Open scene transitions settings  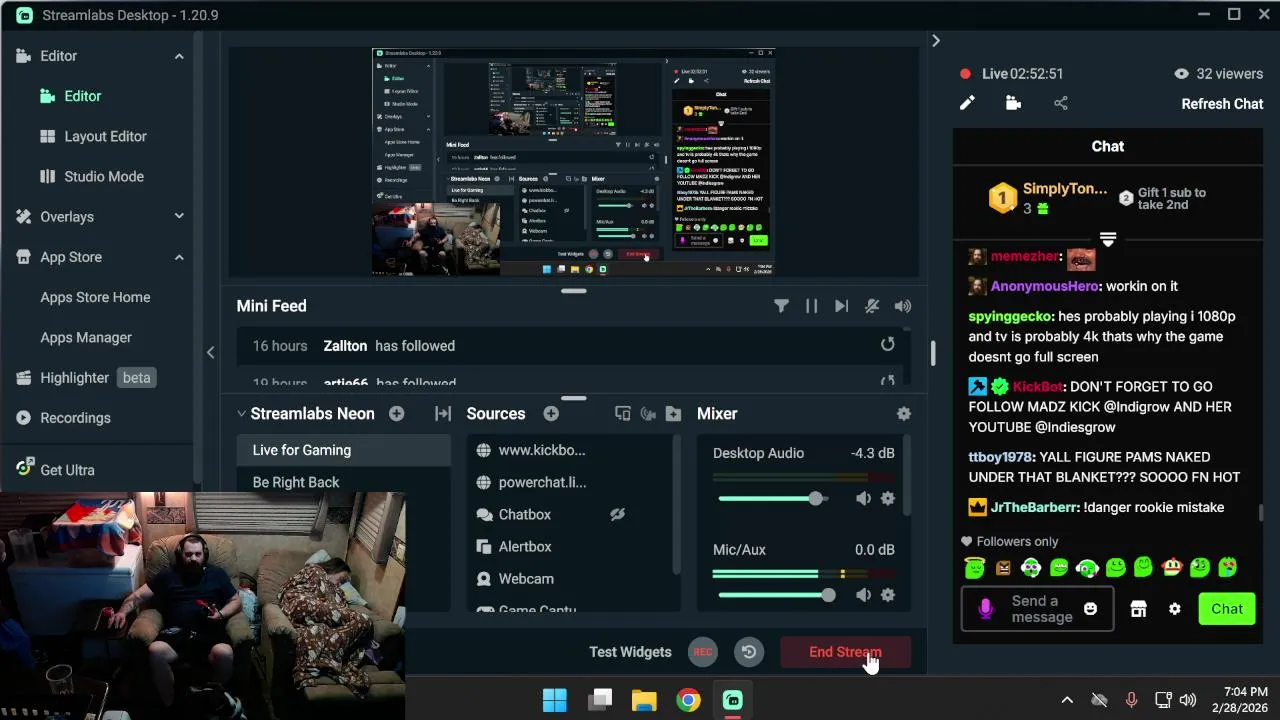tap(443, 413)
